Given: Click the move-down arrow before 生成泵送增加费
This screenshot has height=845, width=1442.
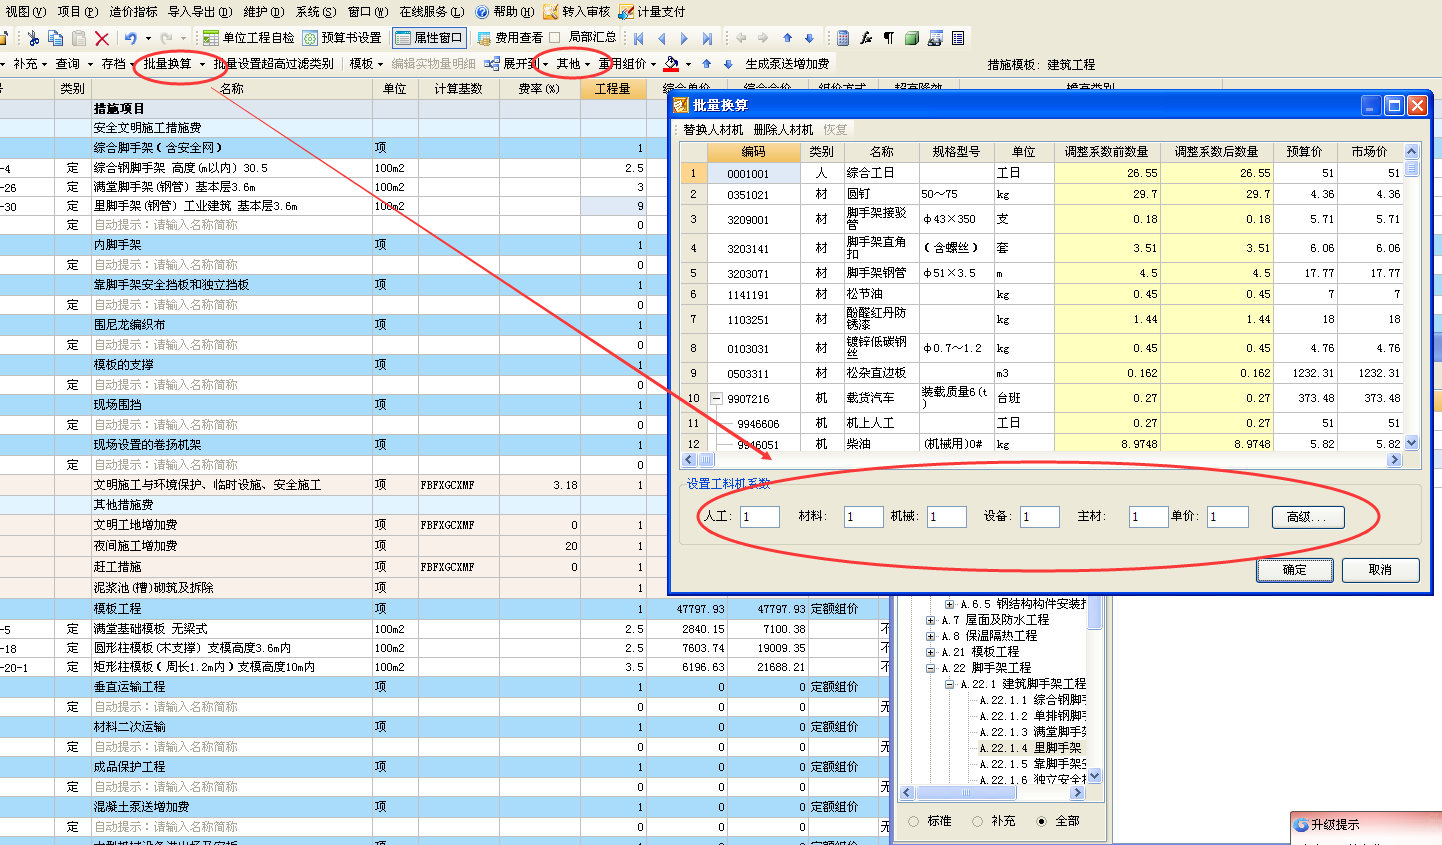Looking at the screenshot, I should [728, 64].
